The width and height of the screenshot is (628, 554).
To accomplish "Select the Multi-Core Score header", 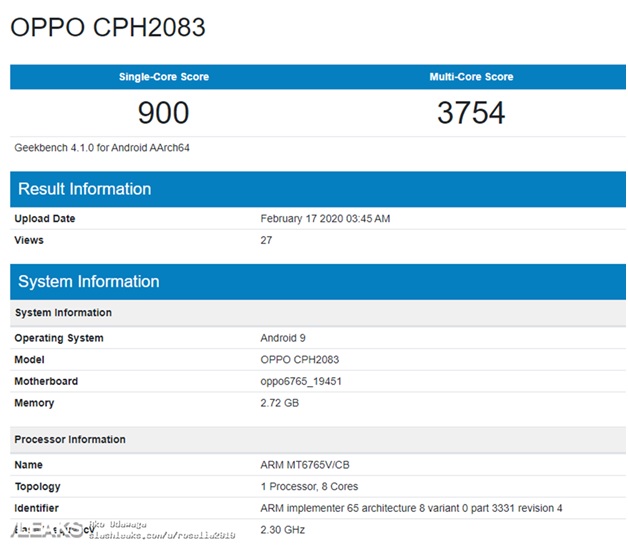I will tap(471, 77).
